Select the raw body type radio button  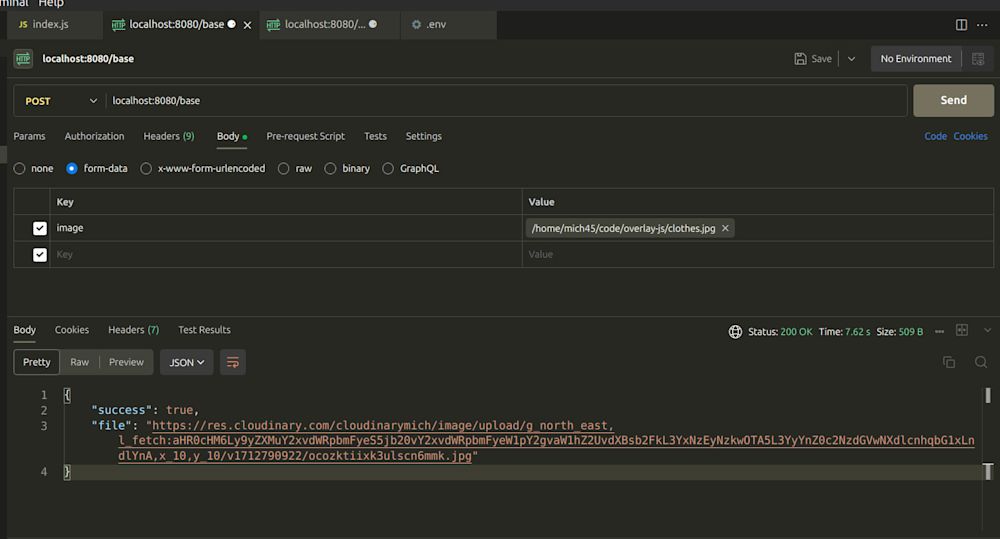click(x=284, y=169)
